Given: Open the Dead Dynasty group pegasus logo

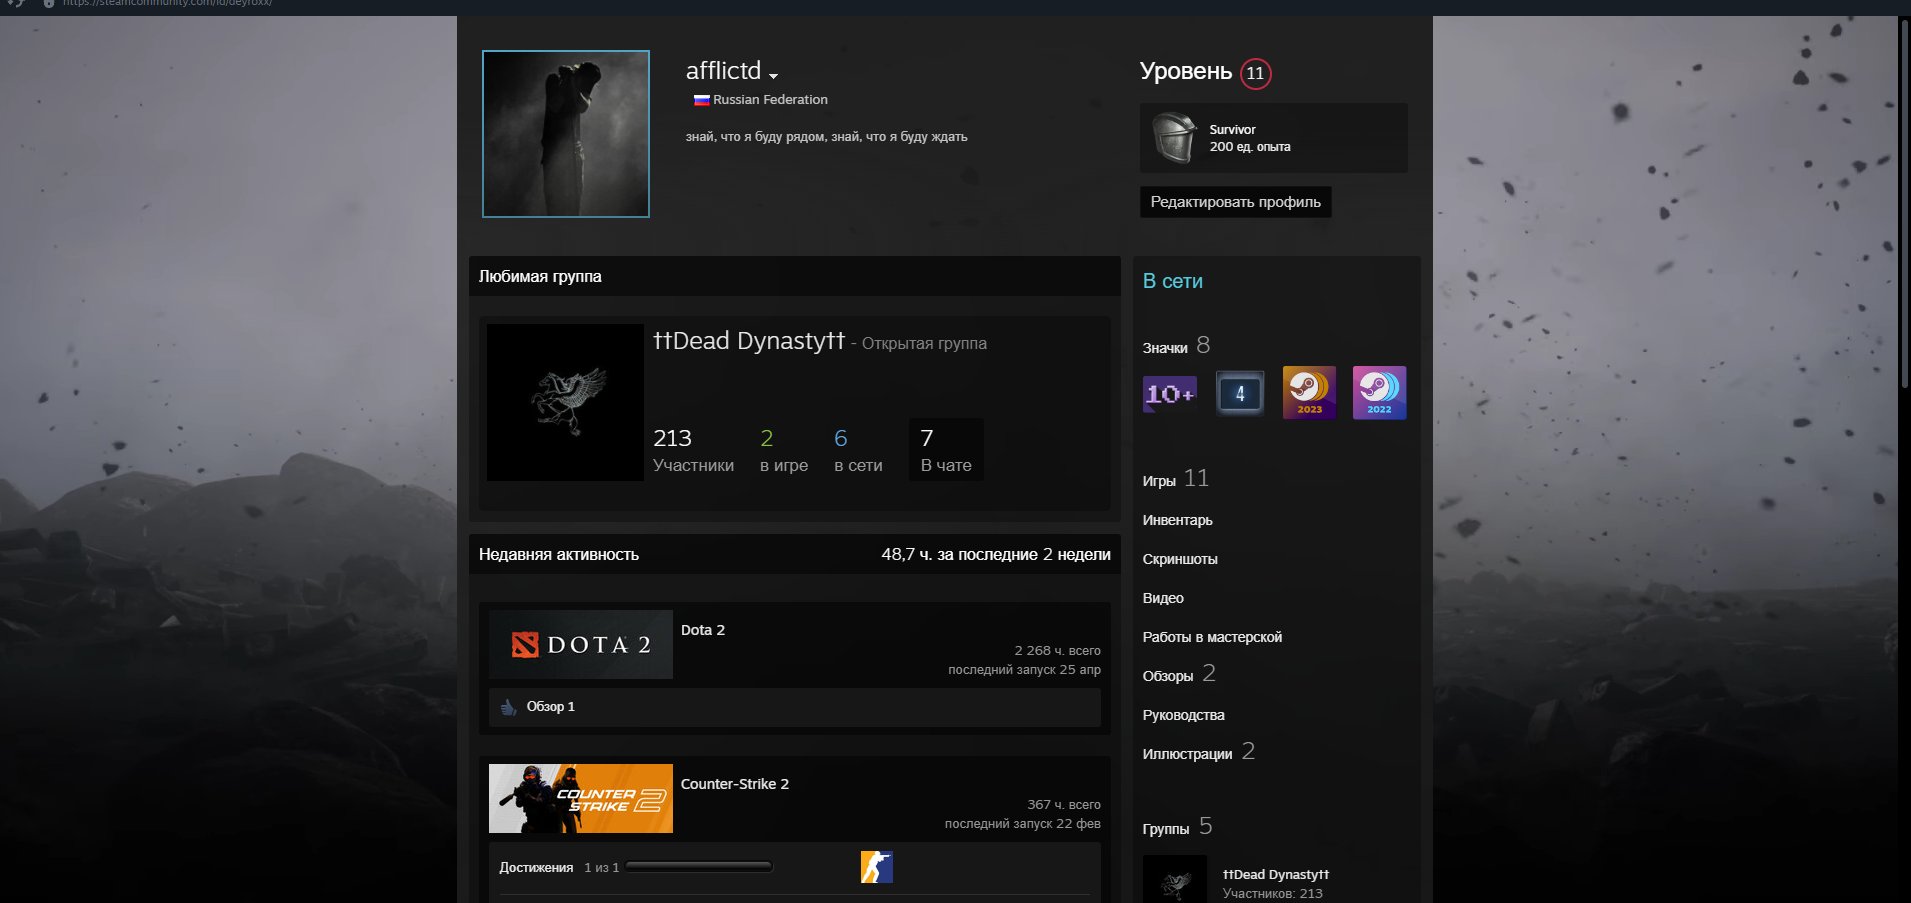Looking at the screenshot, I should click(565, 402).
